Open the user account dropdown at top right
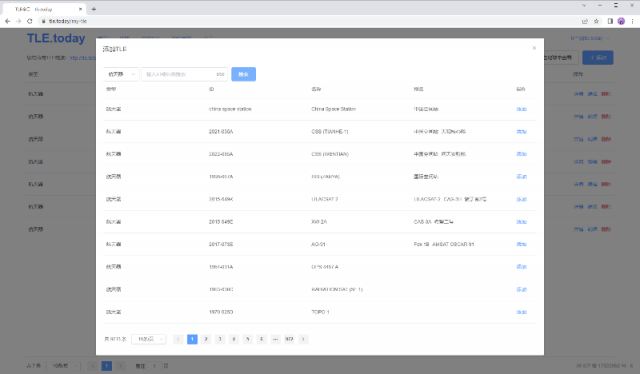This screenshot has width=640, height=374. click(x=590, y=38)
